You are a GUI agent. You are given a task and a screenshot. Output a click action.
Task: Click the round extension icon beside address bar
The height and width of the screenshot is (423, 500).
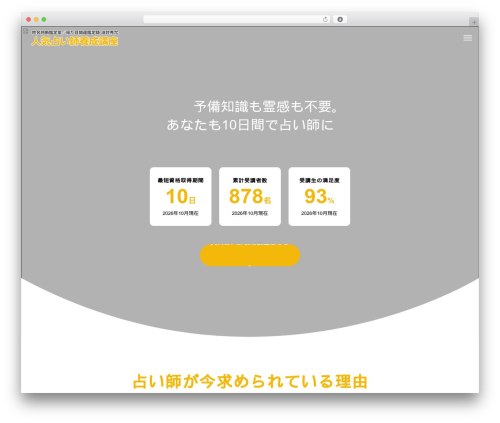click(x=340, y=20)
